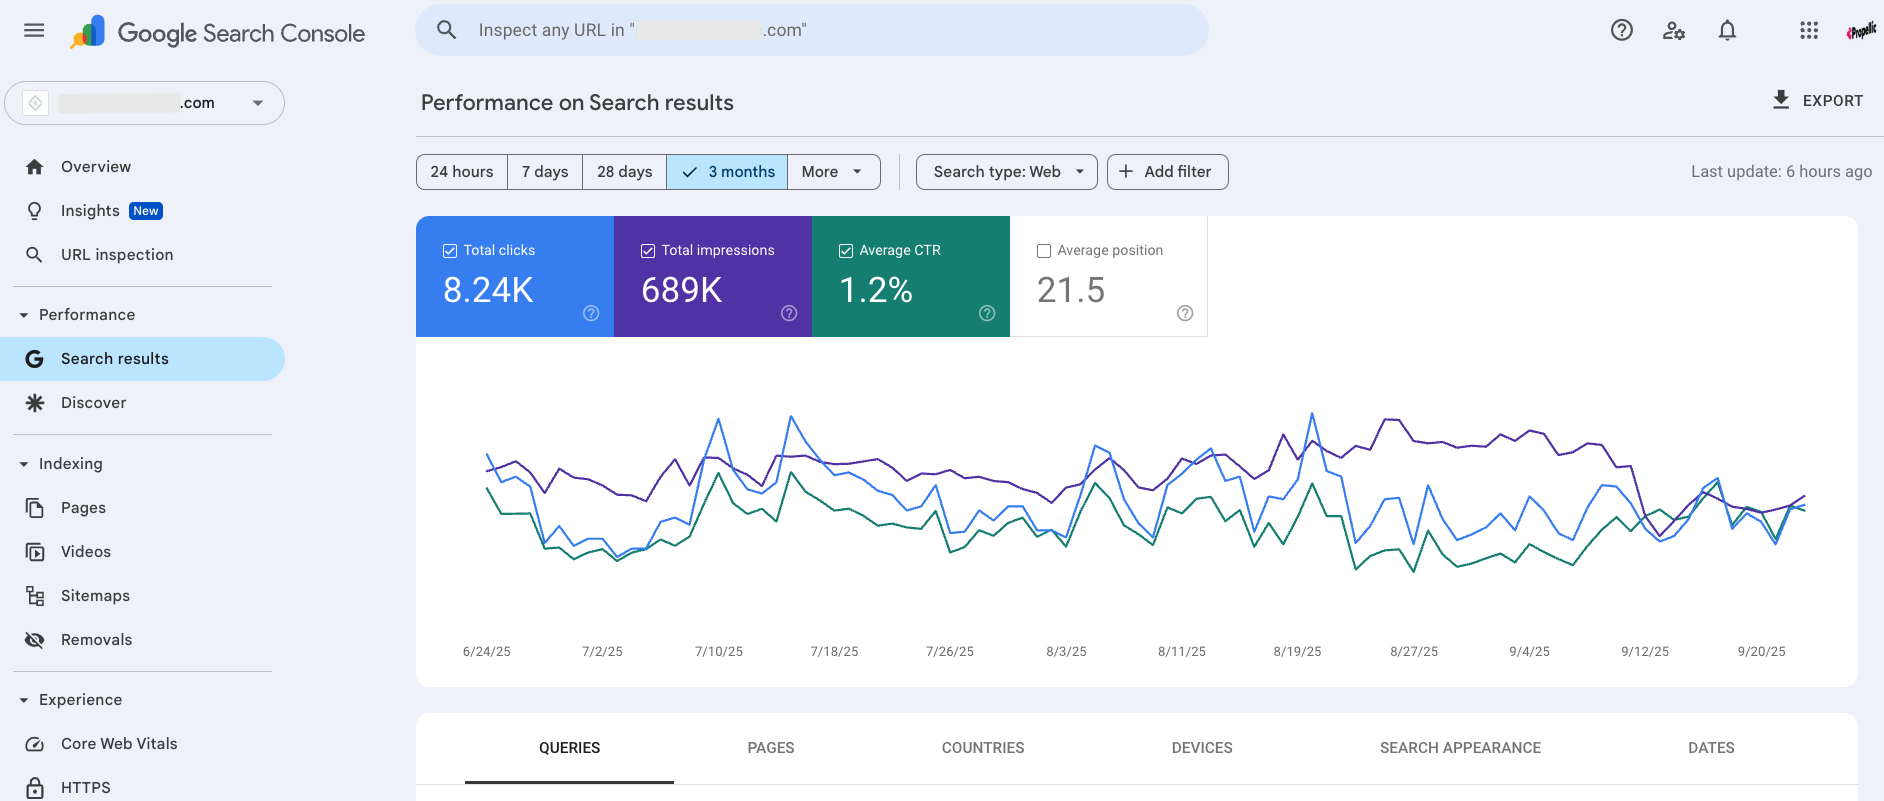The image size is (1884, 801).
Task: Expand the More date range dropdown
Action: pyautogui.click(x=833, y=172)
